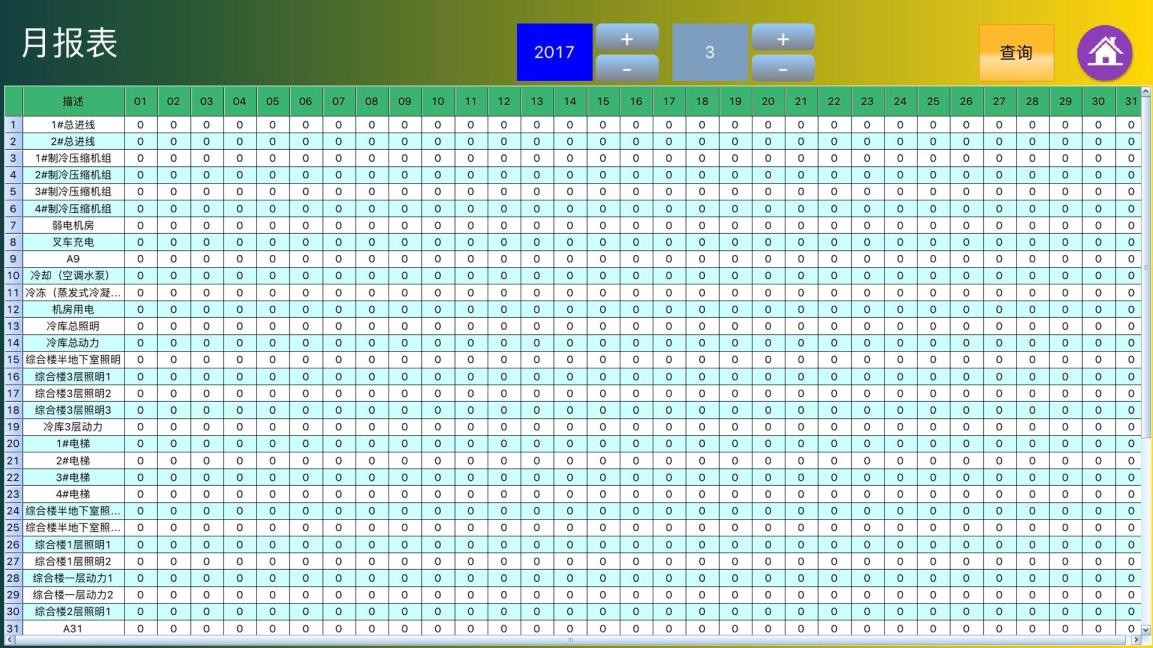
Task: Click row number 15 header
Action: pos(13,360)
